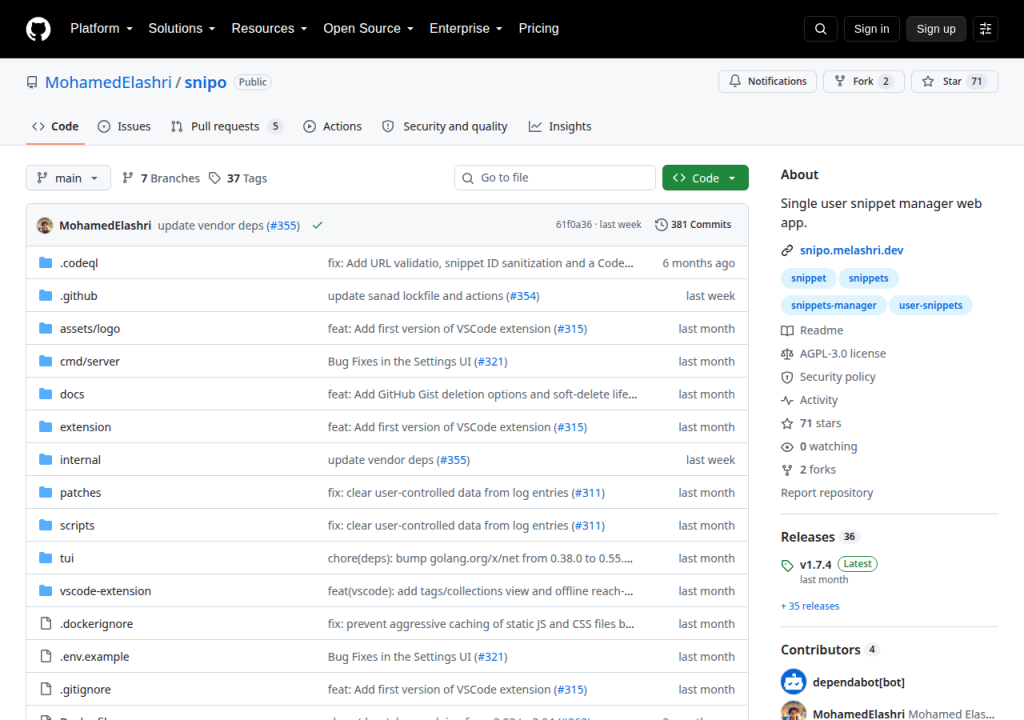Click the file icon for .gitignore
This screenshot has height=720, width=1024.
(46, 689)
